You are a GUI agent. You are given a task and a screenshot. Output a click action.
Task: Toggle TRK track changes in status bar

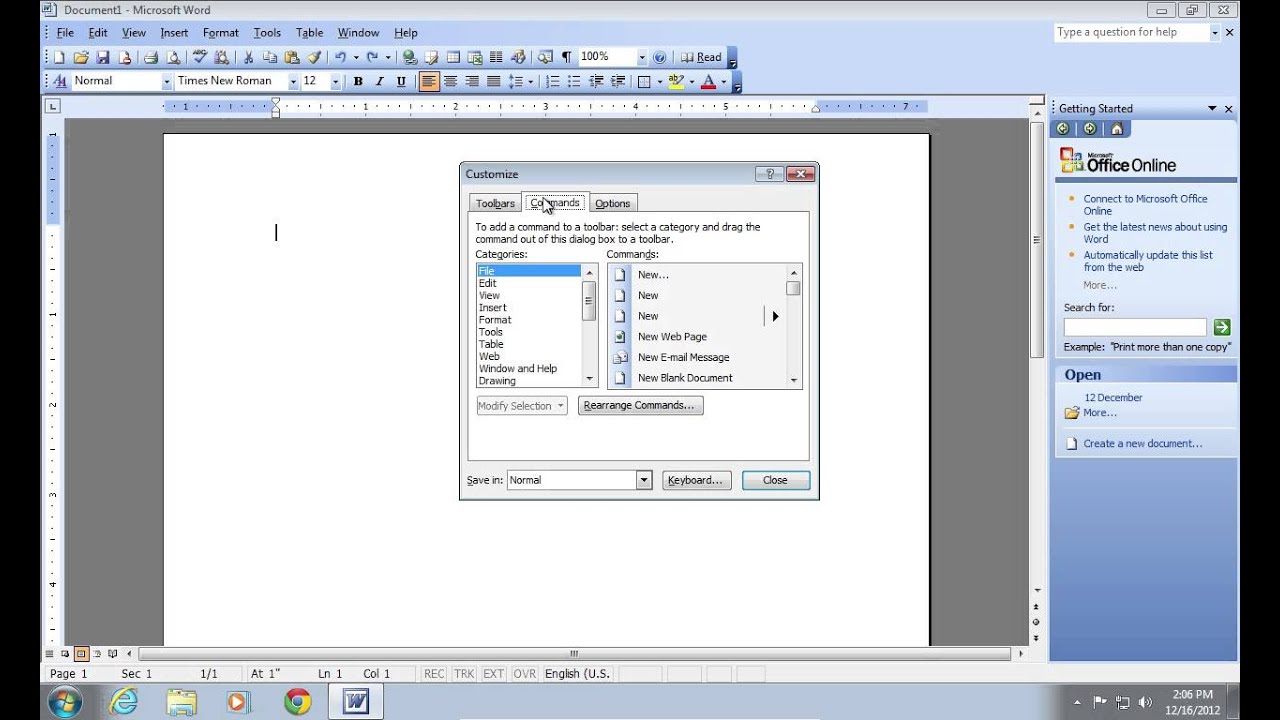[x=464, y=674]
